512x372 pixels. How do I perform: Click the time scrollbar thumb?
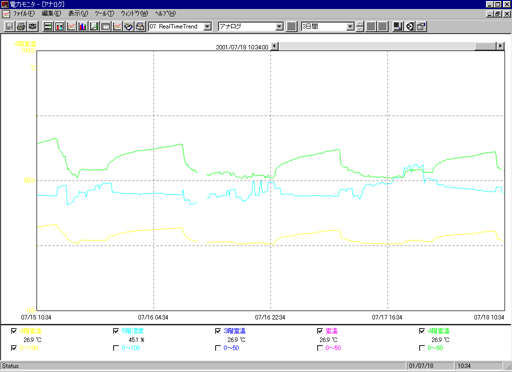(x=485, y=46)
